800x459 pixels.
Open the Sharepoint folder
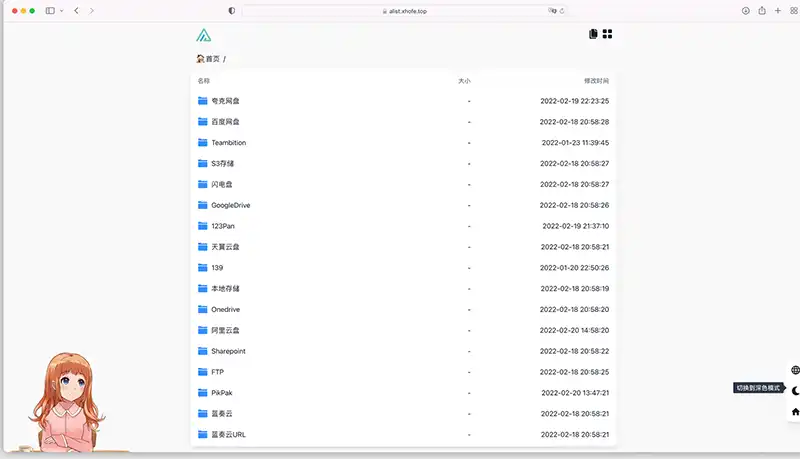tap(403, 351)
